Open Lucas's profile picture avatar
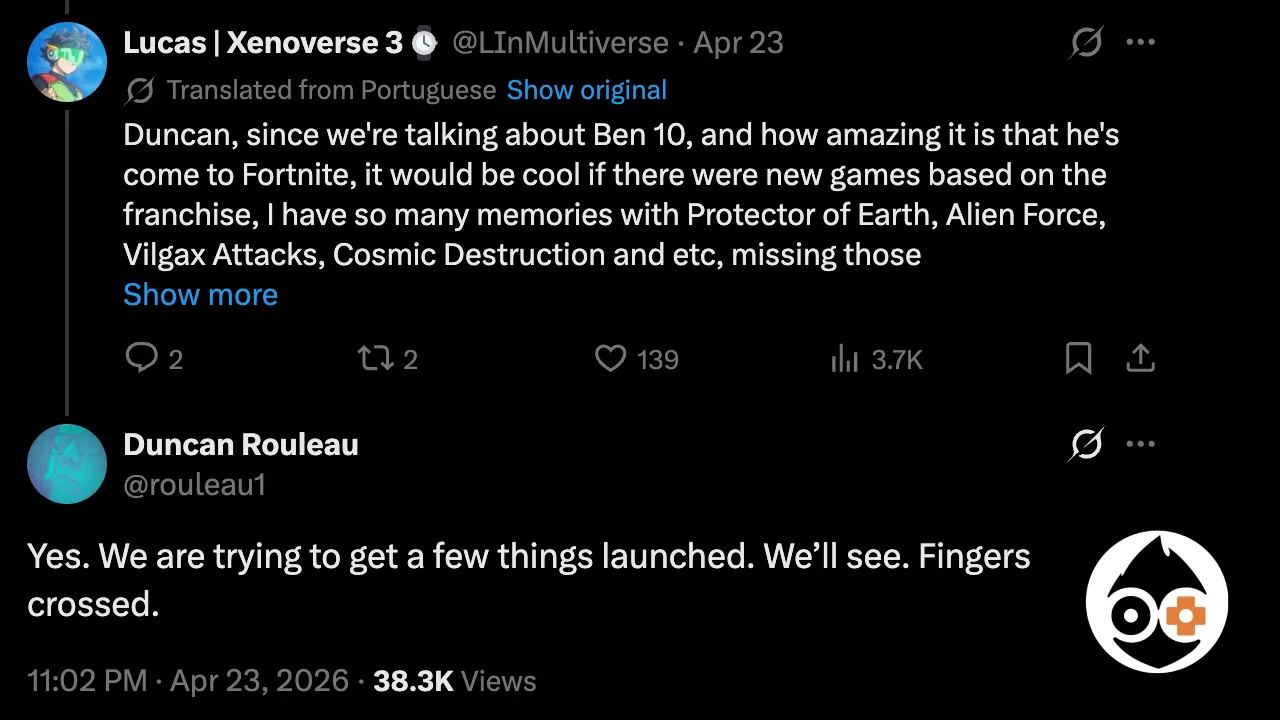The width and height of the screenshot is (1280, 720). [x=67, y=62]
